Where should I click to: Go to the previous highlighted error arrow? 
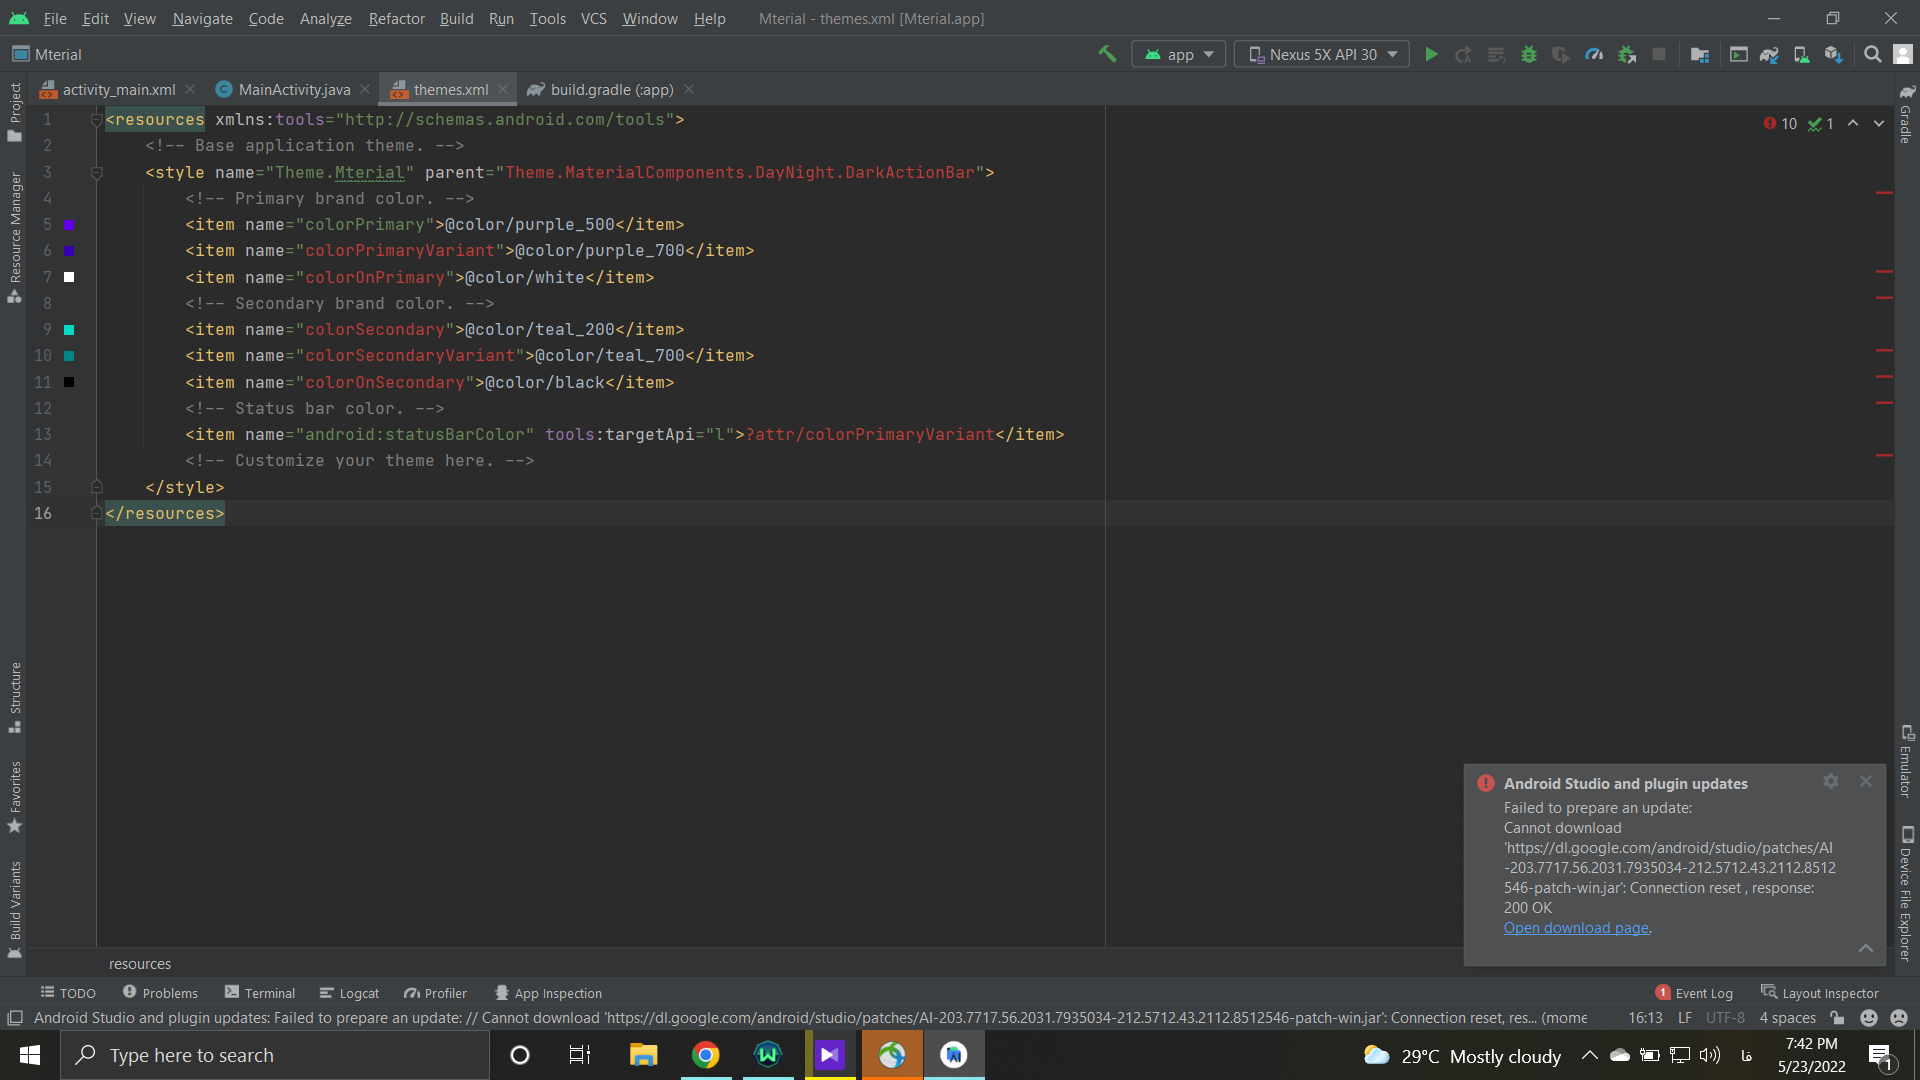point(1853,123)
